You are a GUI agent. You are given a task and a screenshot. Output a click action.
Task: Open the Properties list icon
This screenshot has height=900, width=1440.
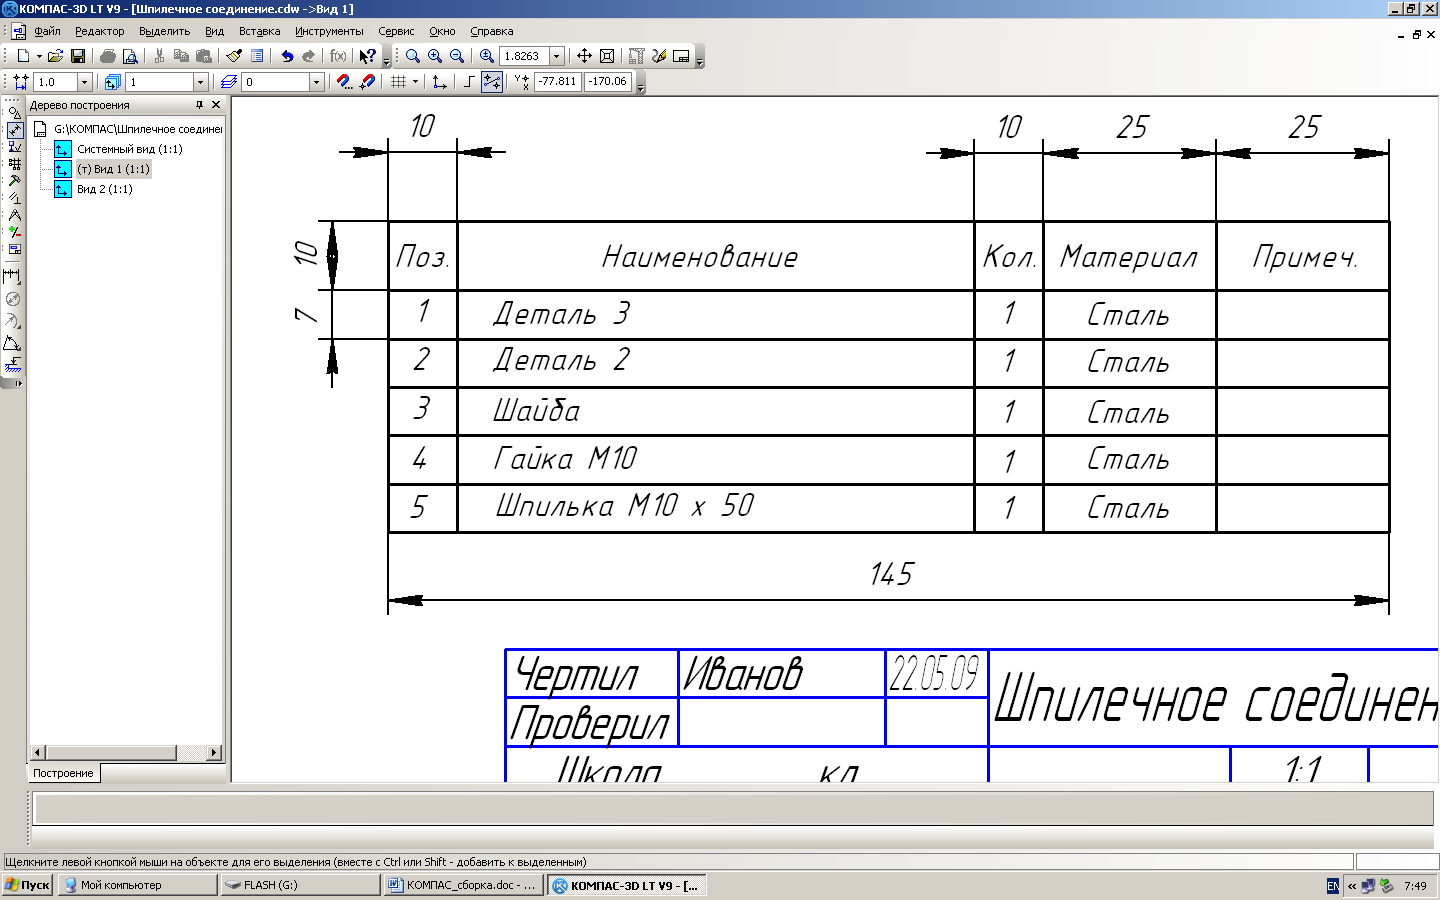click(256, 56)
